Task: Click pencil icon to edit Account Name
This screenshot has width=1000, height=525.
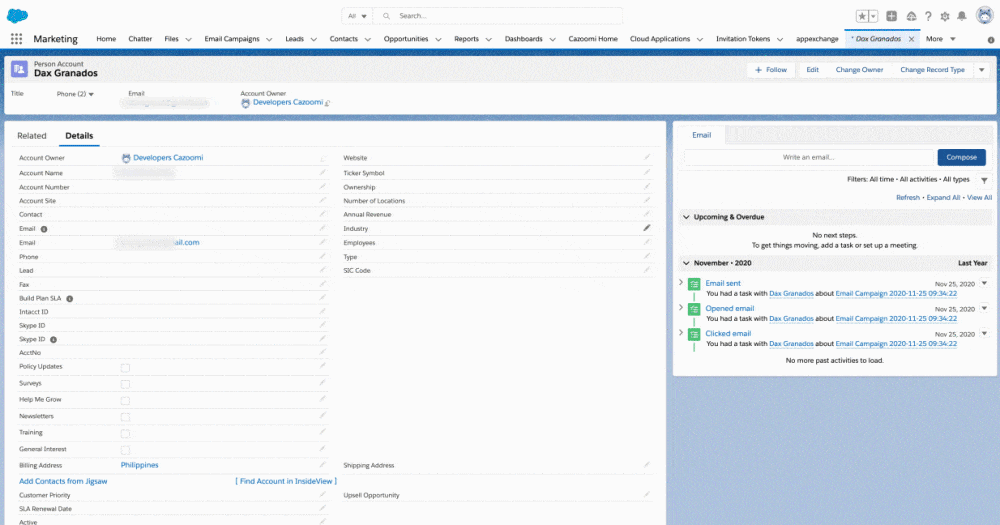Action: coord(323,172)
